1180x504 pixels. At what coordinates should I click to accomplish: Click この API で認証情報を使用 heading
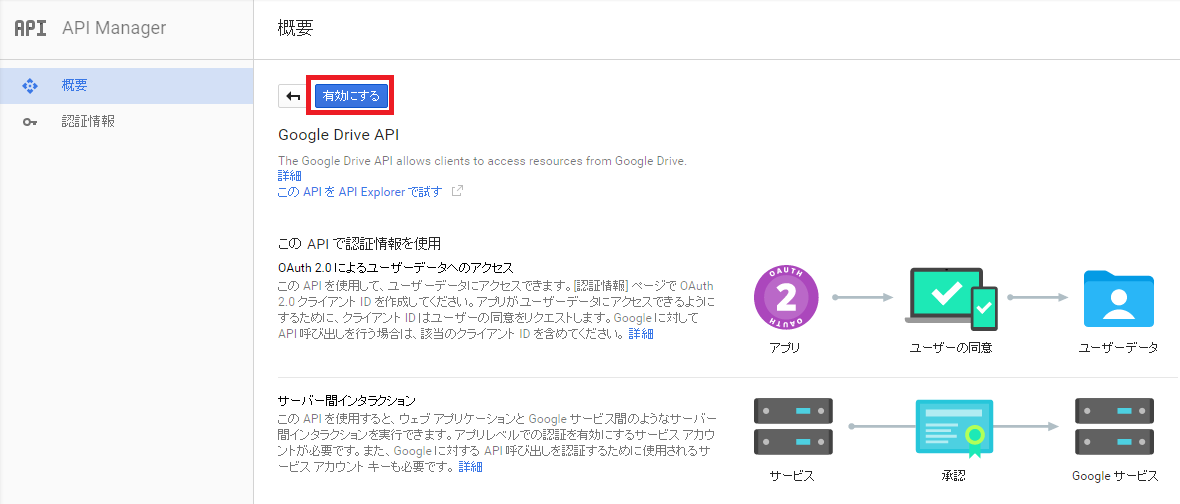pyautogui.click(x=359, y=244)
